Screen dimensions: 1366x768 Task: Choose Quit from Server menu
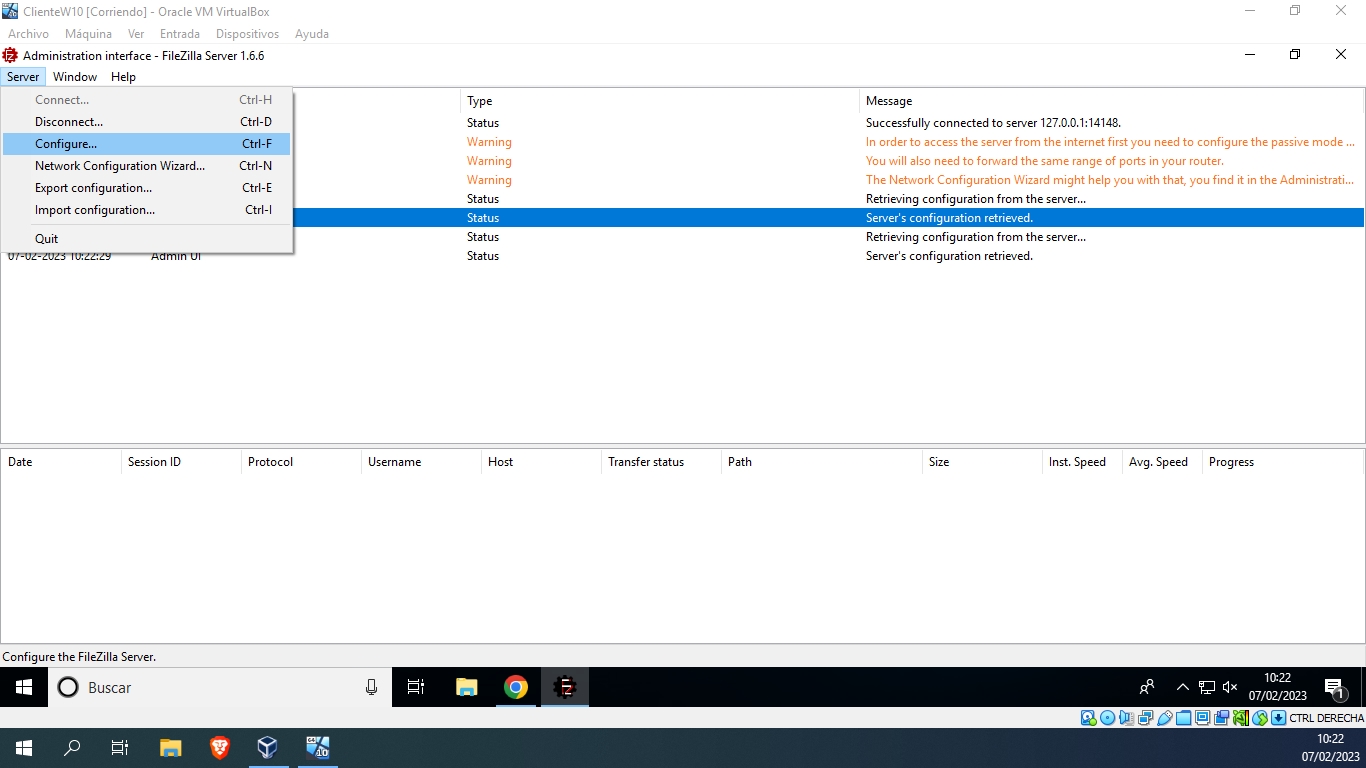tap(146, 239)
